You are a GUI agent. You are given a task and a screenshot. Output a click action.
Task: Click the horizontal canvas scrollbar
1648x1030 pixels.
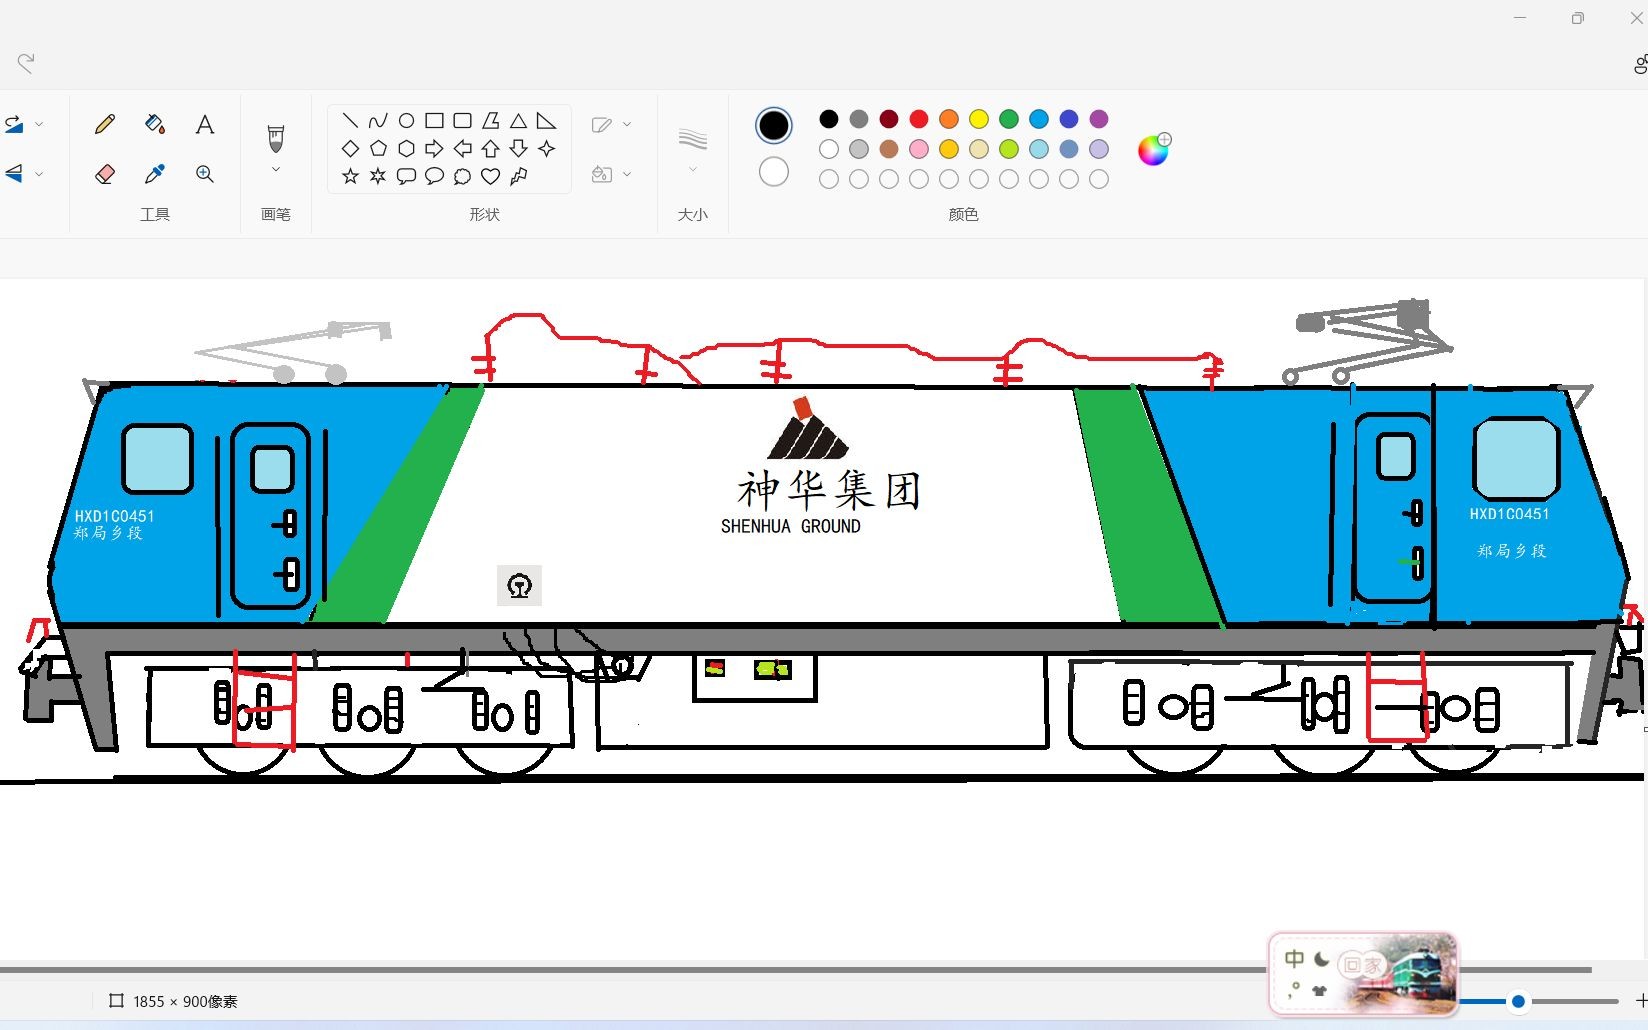pyautogui.click(x=795, y=969)
